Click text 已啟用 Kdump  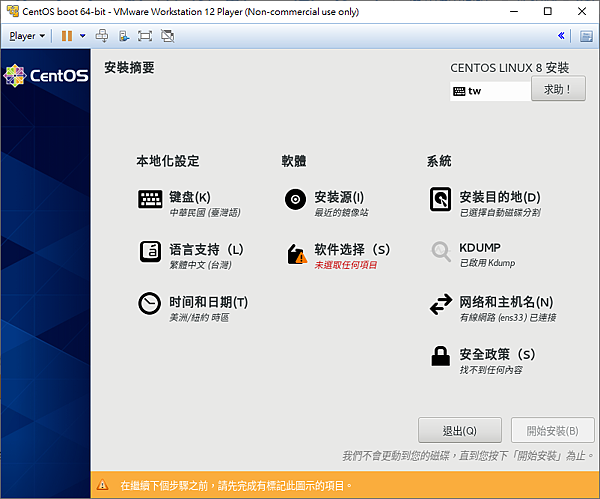click(x=487, y=263)
